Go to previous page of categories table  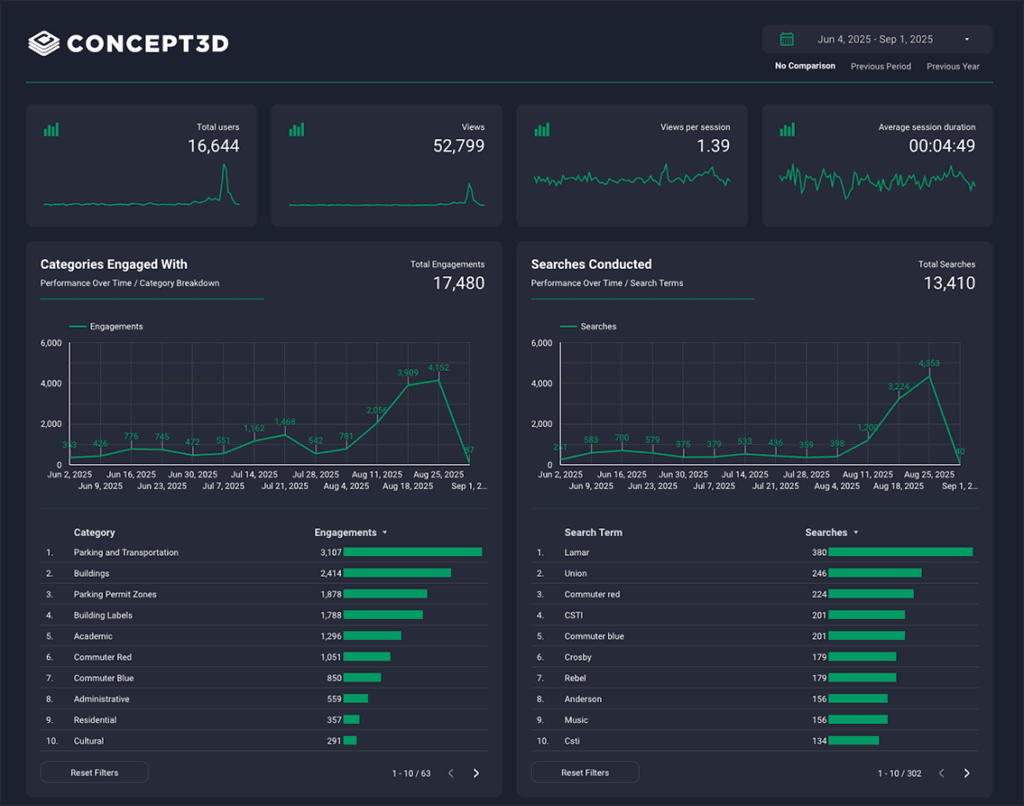(451, 773)
